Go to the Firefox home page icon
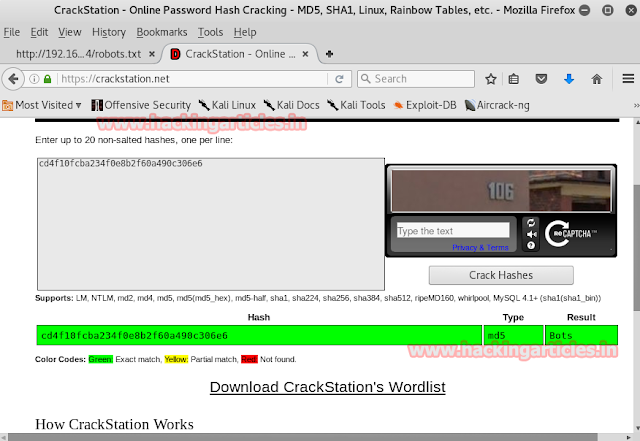Viewport: 640px width, 441px height. click(x=597, y=79)
